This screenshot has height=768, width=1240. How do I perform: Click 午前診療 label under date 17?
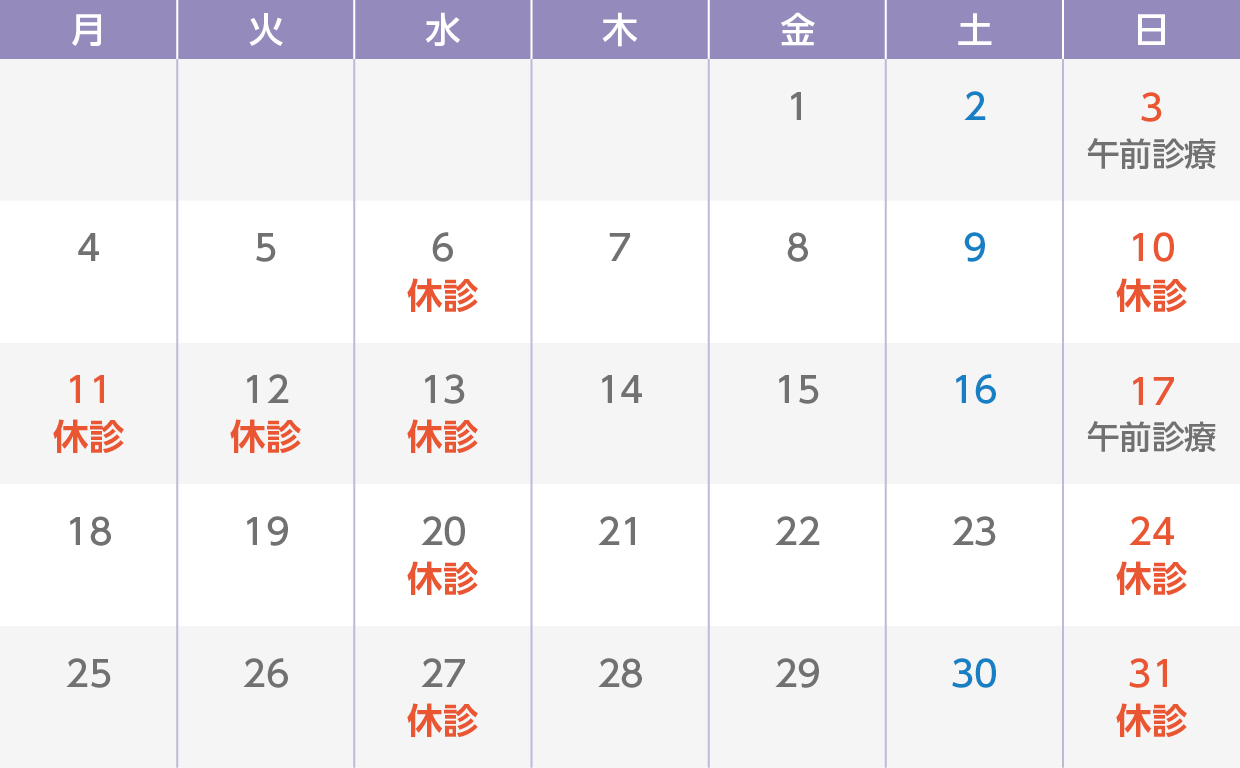tap(1152, 437)
